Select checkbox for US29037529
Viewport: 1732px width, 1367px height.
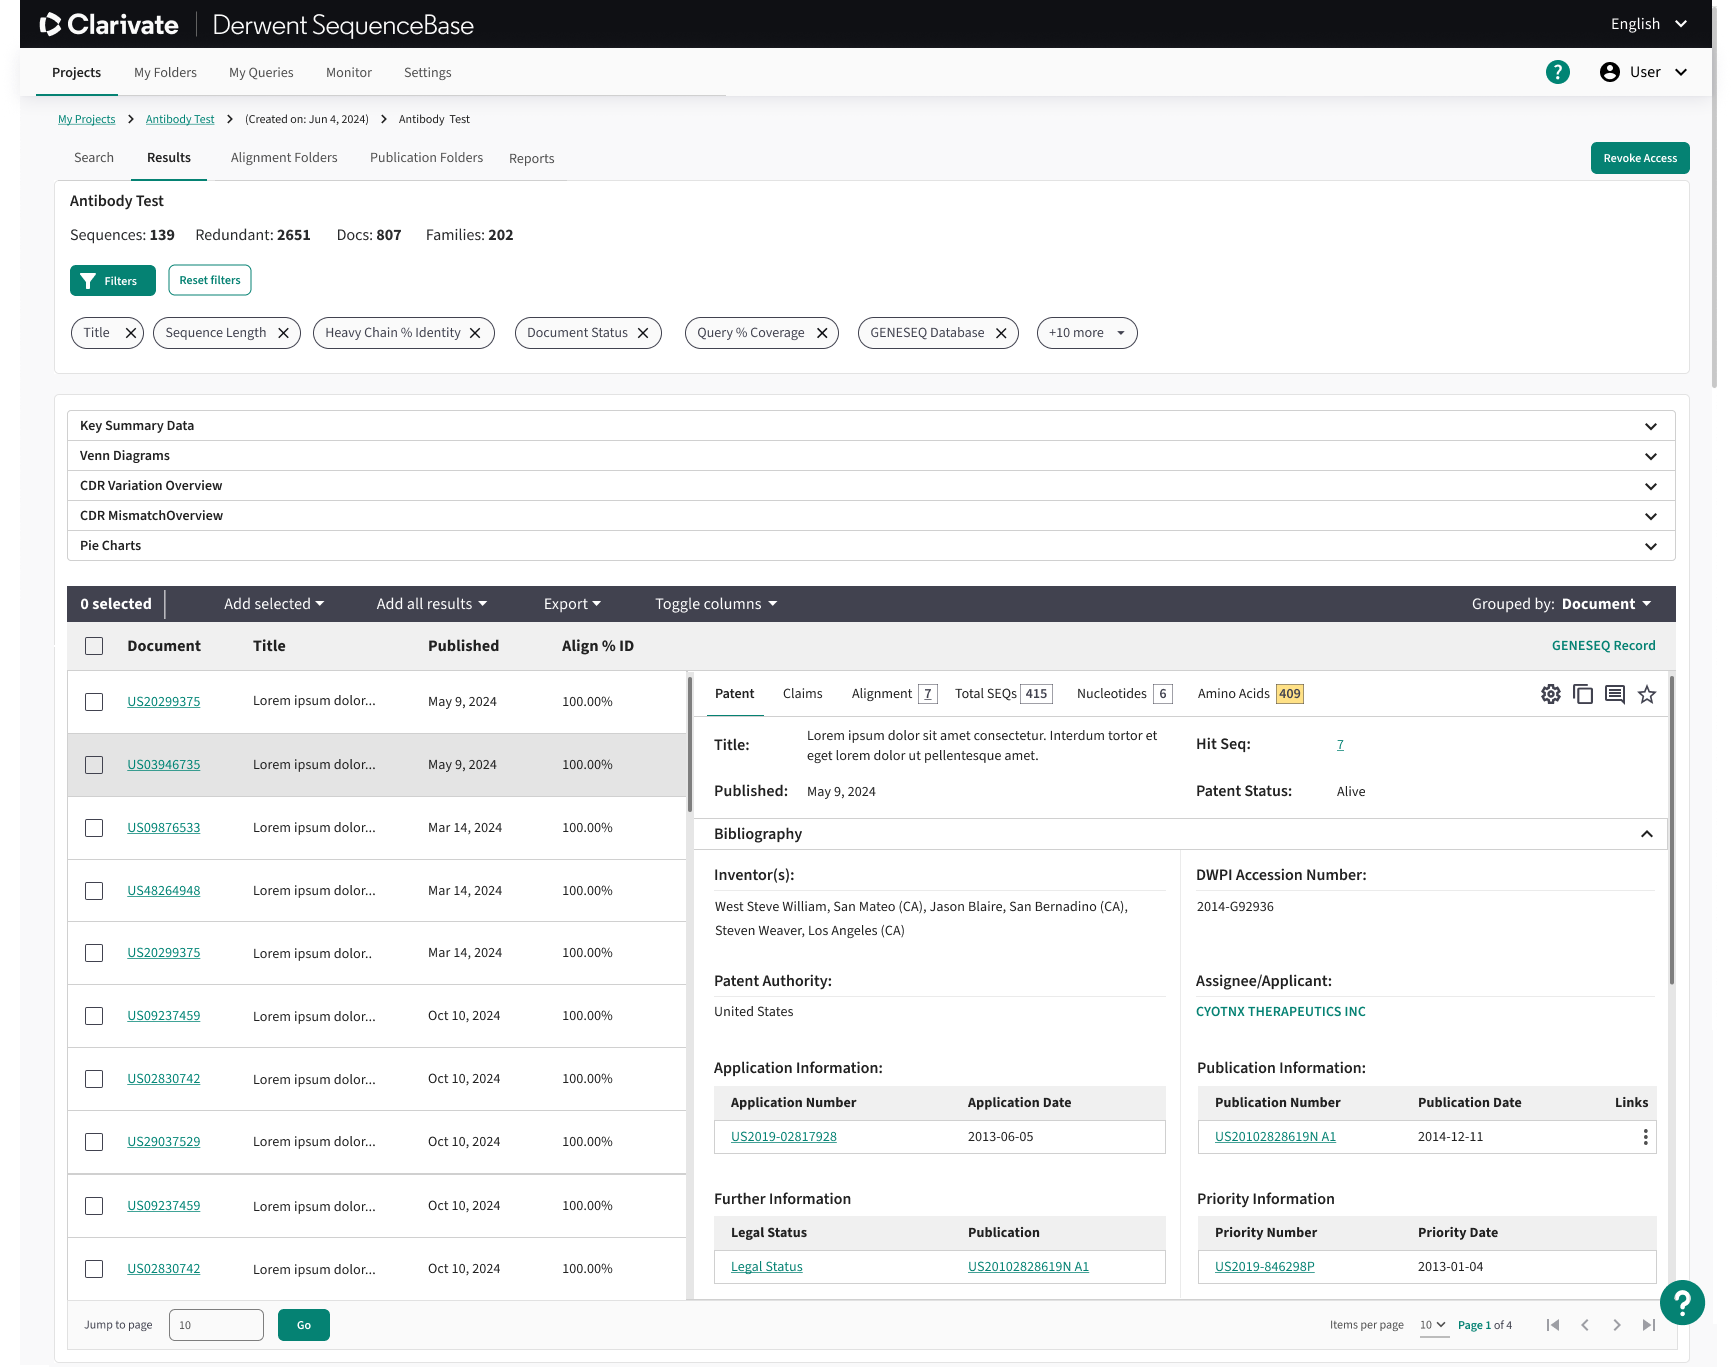[94, 1142]
